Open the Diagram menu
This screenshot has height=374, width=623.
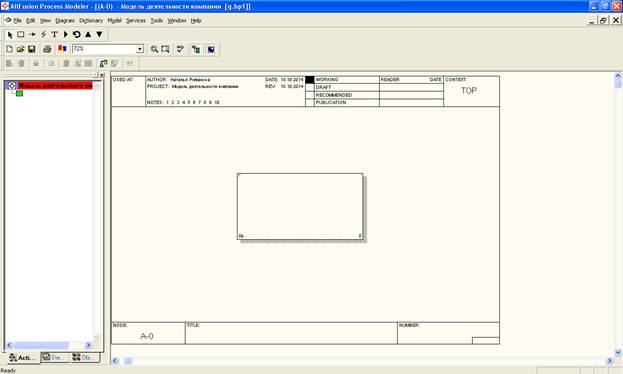pos(65,21)
